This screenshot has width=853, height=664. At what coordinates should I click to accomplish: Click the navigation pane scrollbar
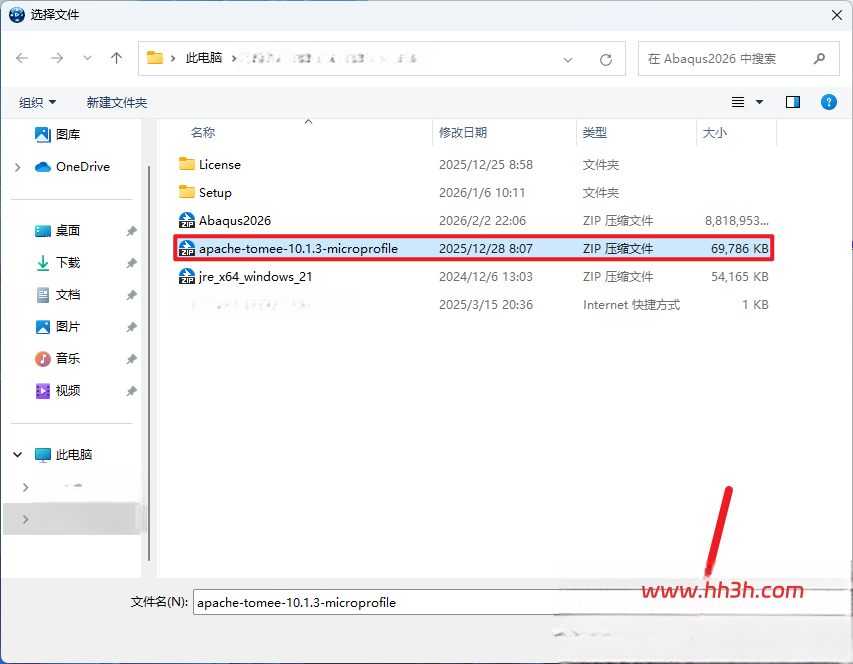click(149, 363)
